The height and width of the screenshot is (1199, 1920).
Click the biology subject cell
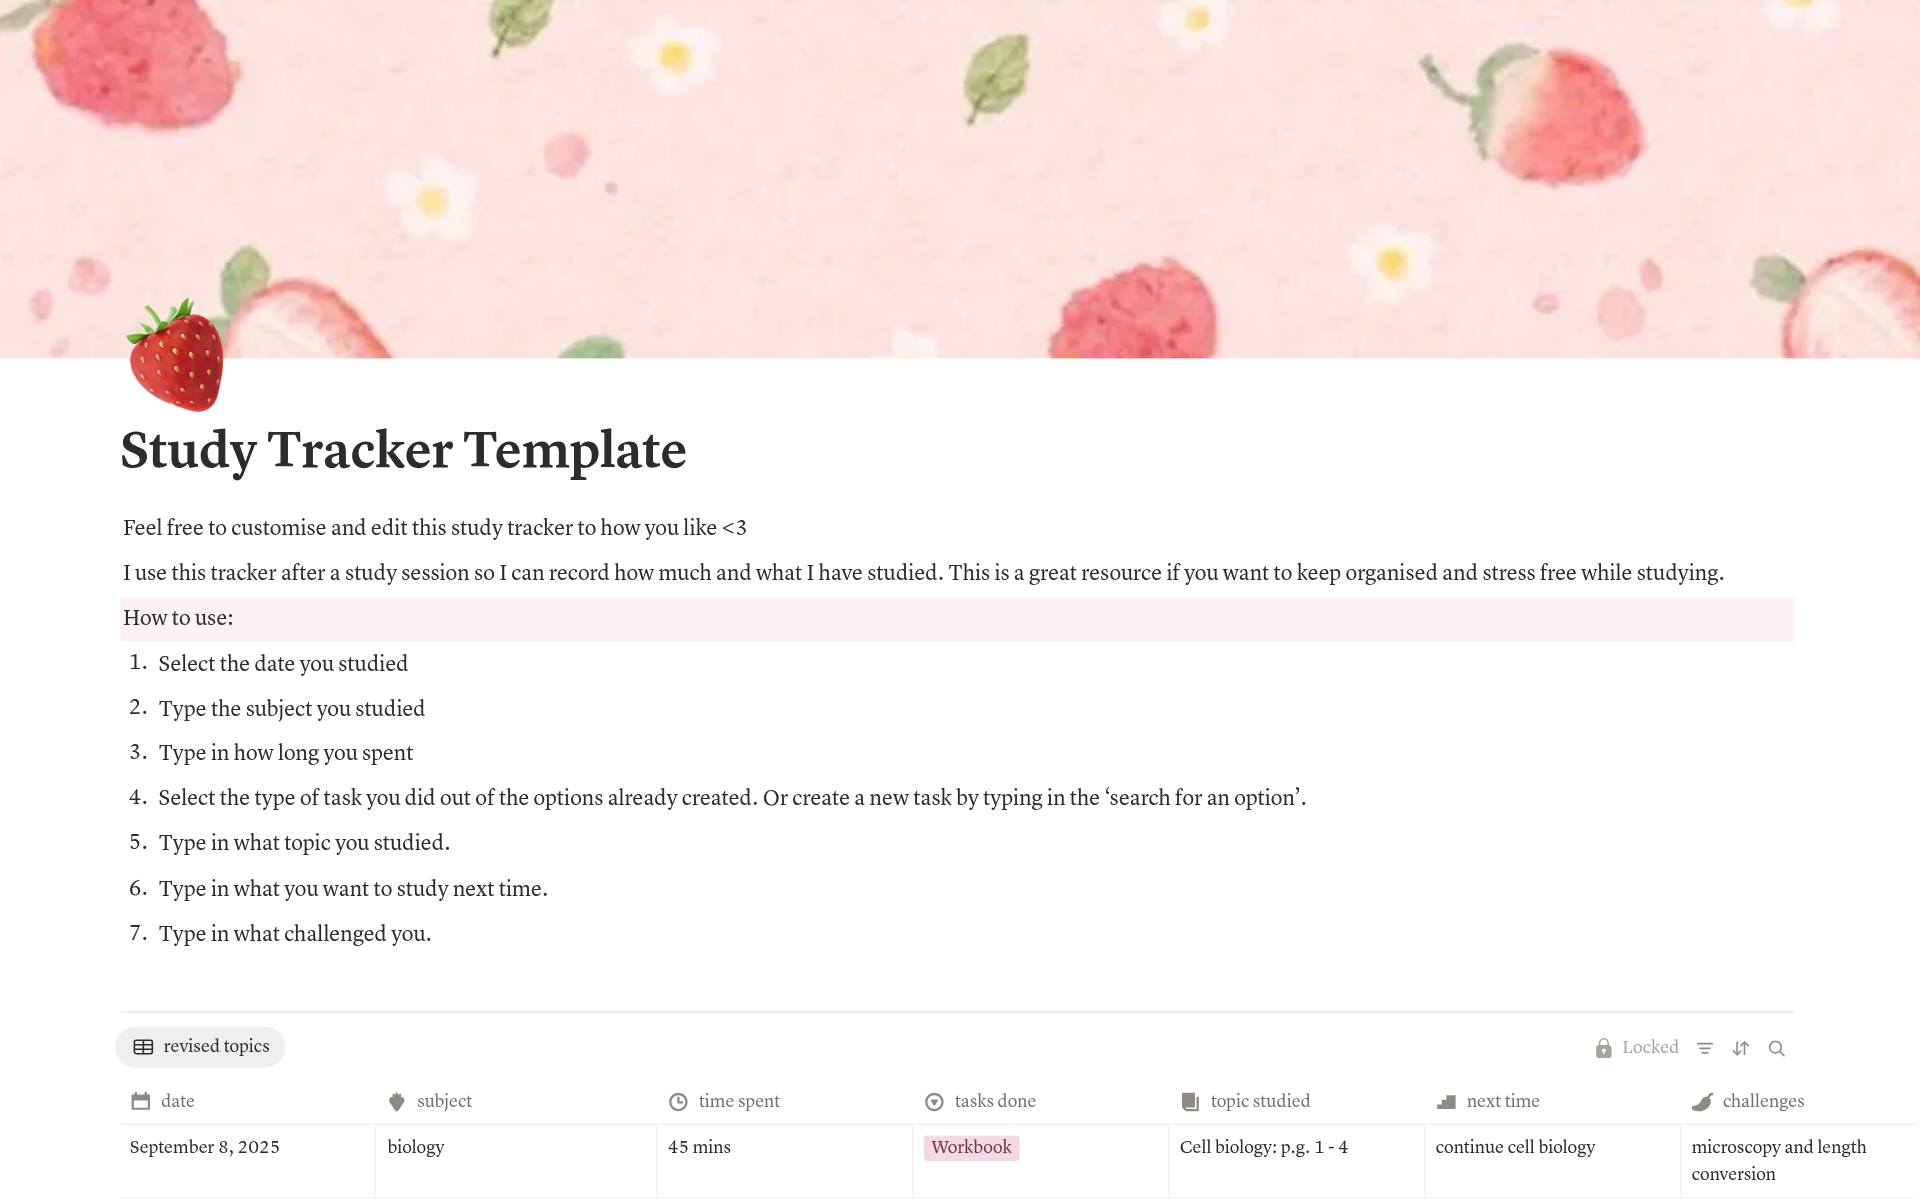click(416, 1147)
